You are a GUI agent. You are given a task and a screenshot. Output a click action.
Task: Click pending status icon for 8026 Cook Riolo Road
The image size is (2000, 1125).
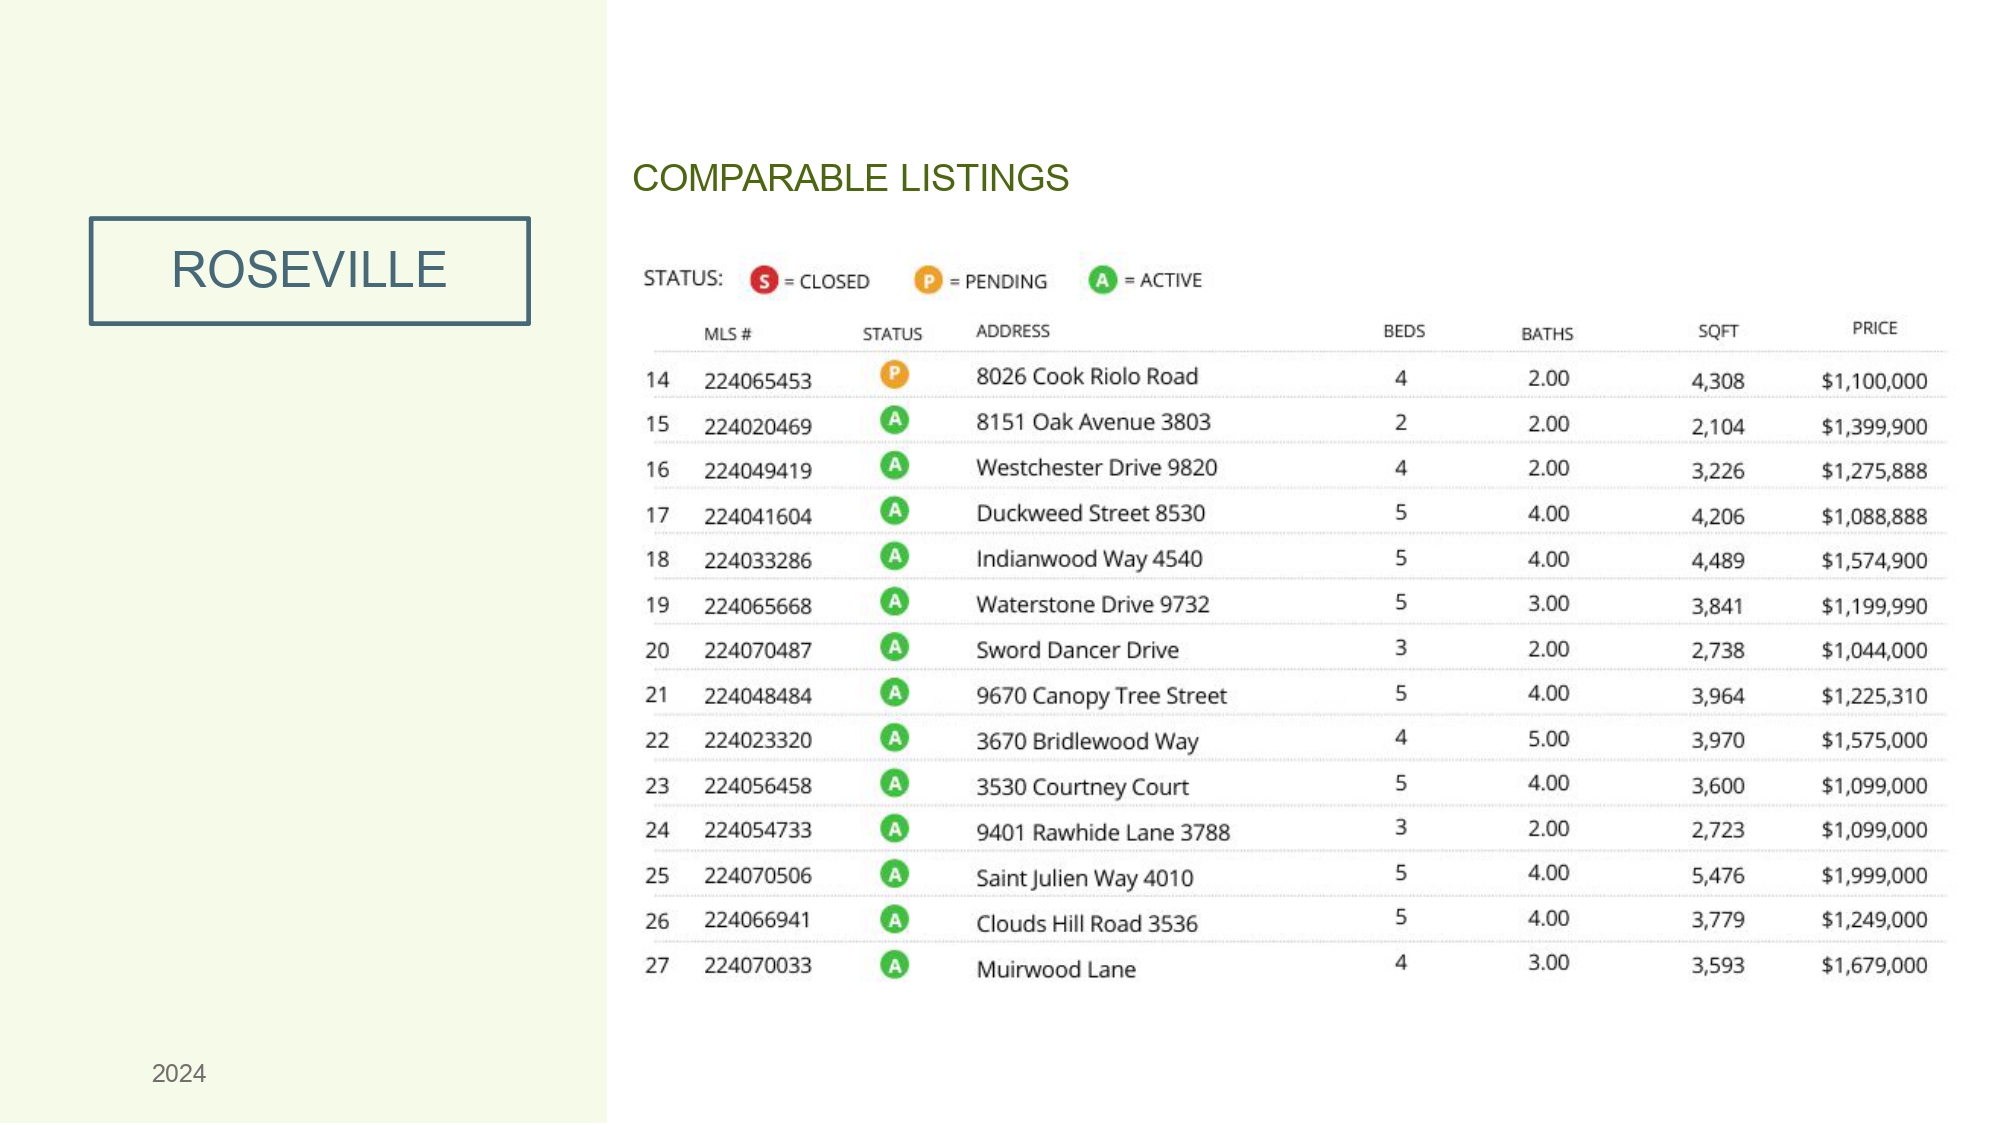coord(894,374)
